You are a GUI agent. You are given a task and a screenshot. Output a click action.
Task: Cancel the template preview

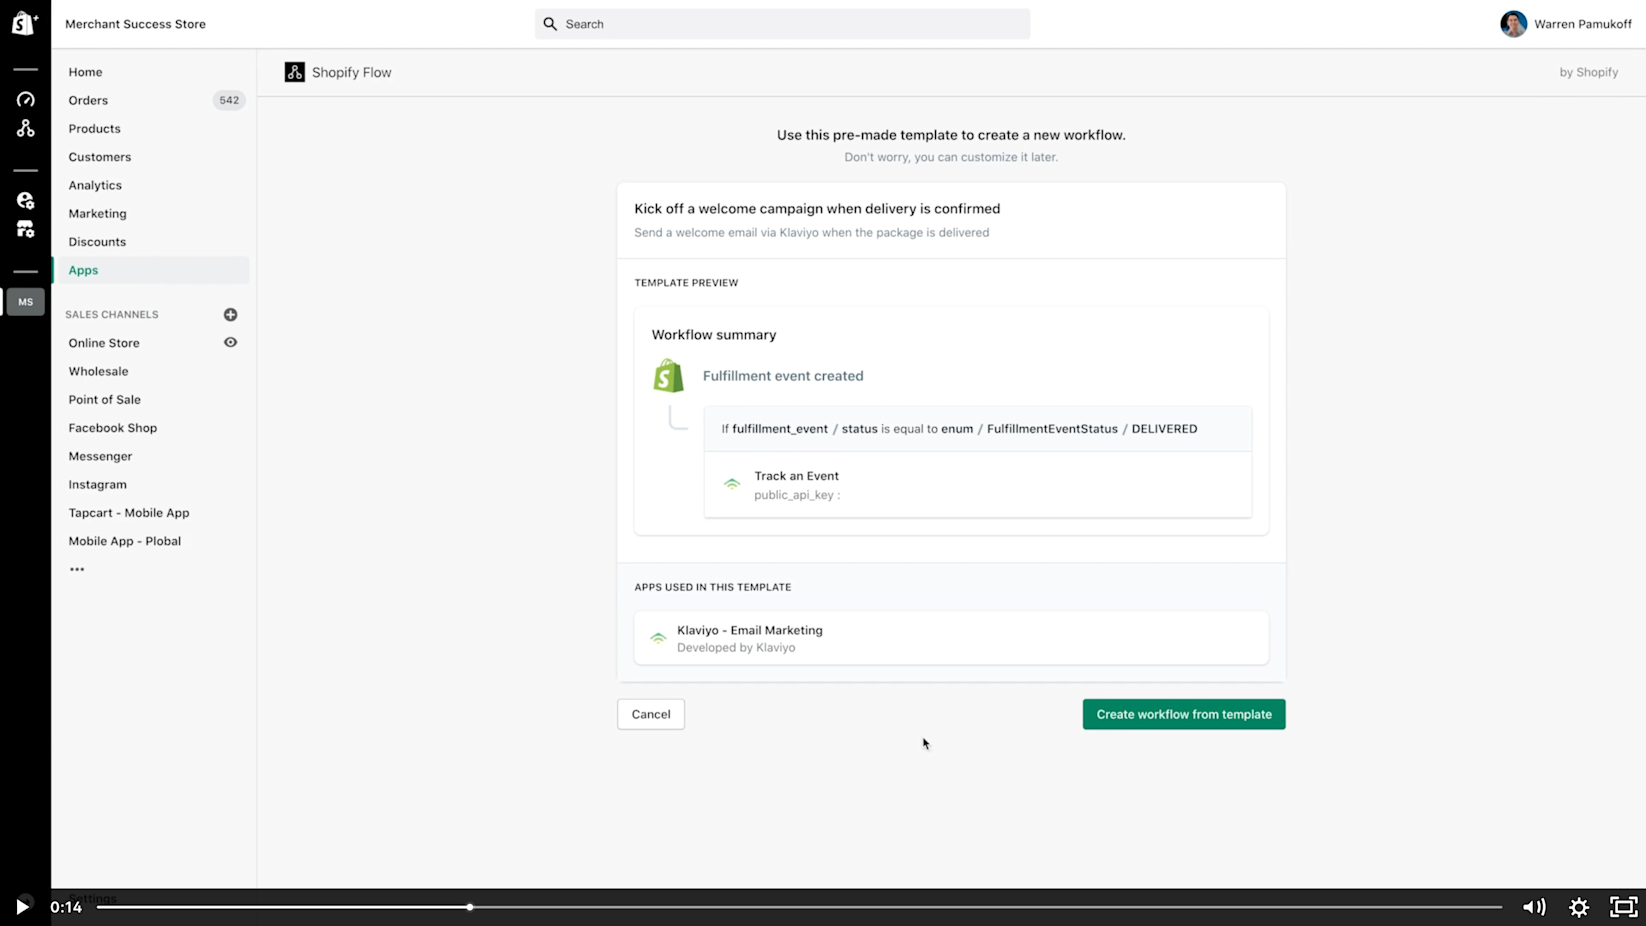651,714
